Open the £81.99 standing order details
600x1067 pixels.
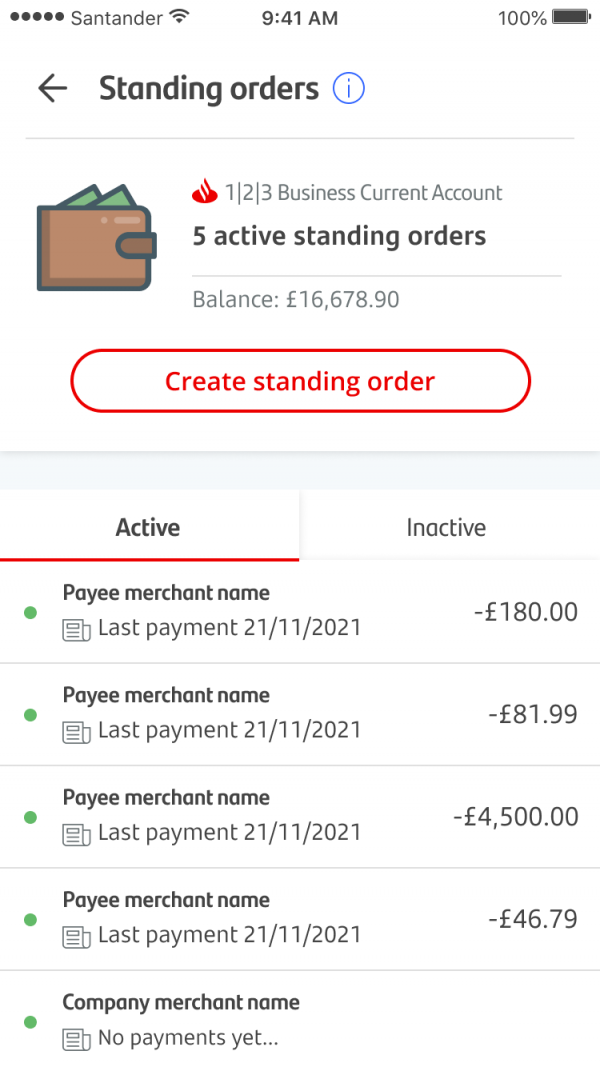[x=300, y=713]
